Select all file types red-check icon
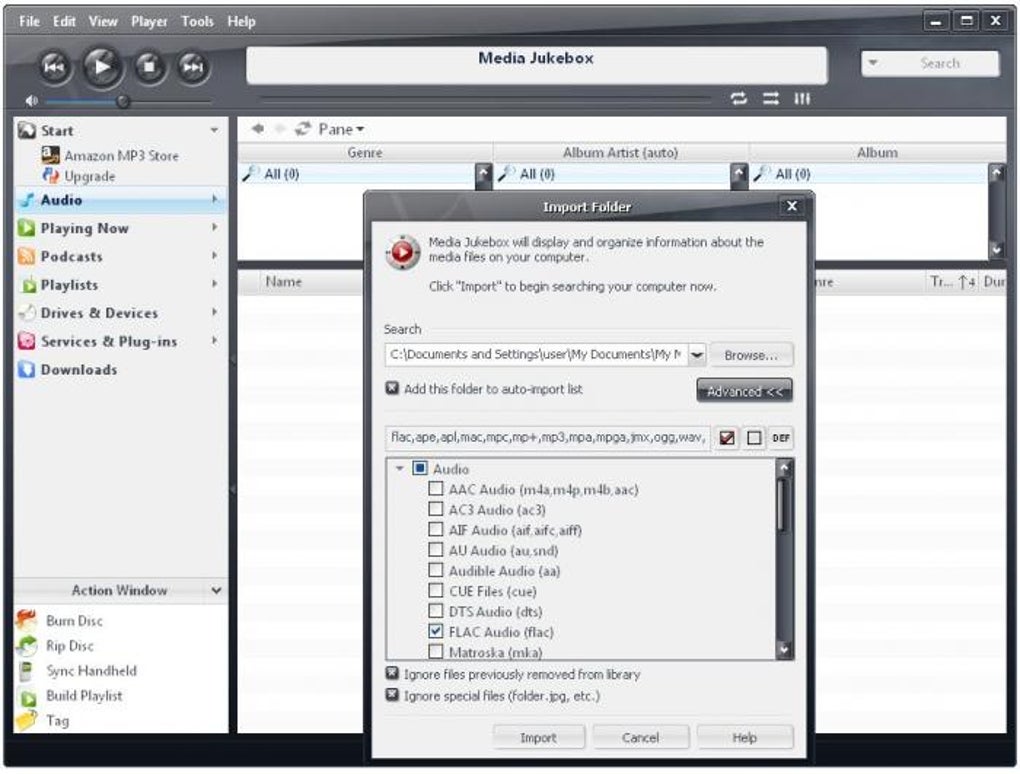Viewport: 1020px width, 774px height. (727, 438)
